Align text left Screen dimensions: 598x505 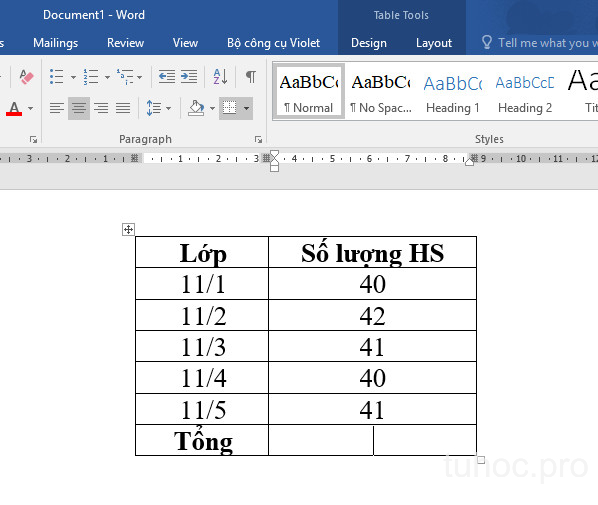click(57, 108)
